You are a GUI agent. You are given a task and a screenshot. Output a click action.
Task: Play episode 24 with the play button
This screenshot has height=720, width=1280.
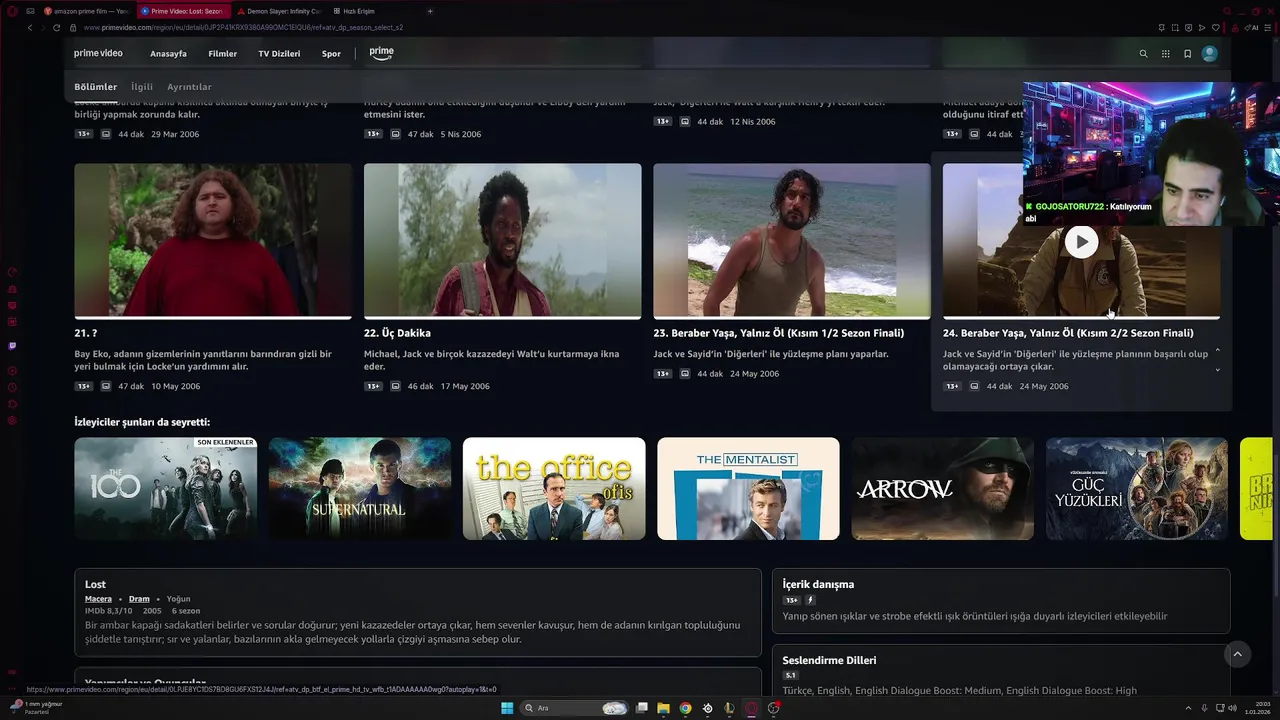[1081, 241]
